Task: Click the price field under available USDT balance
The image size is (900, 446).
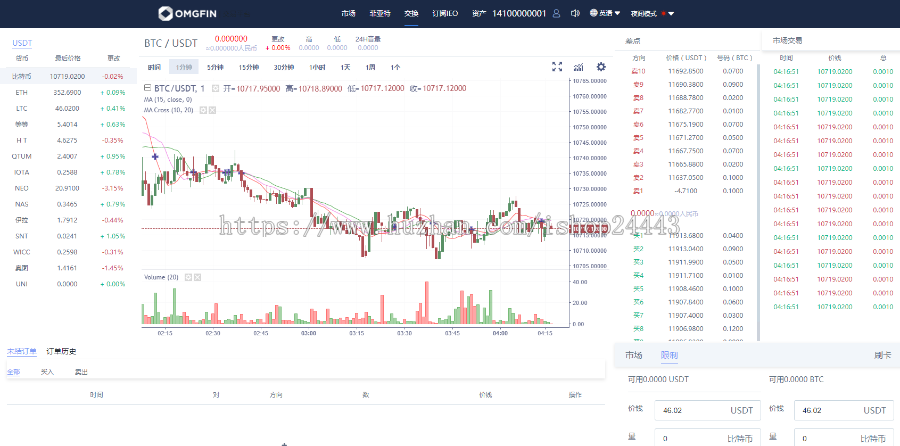Action: coord(707,410)
